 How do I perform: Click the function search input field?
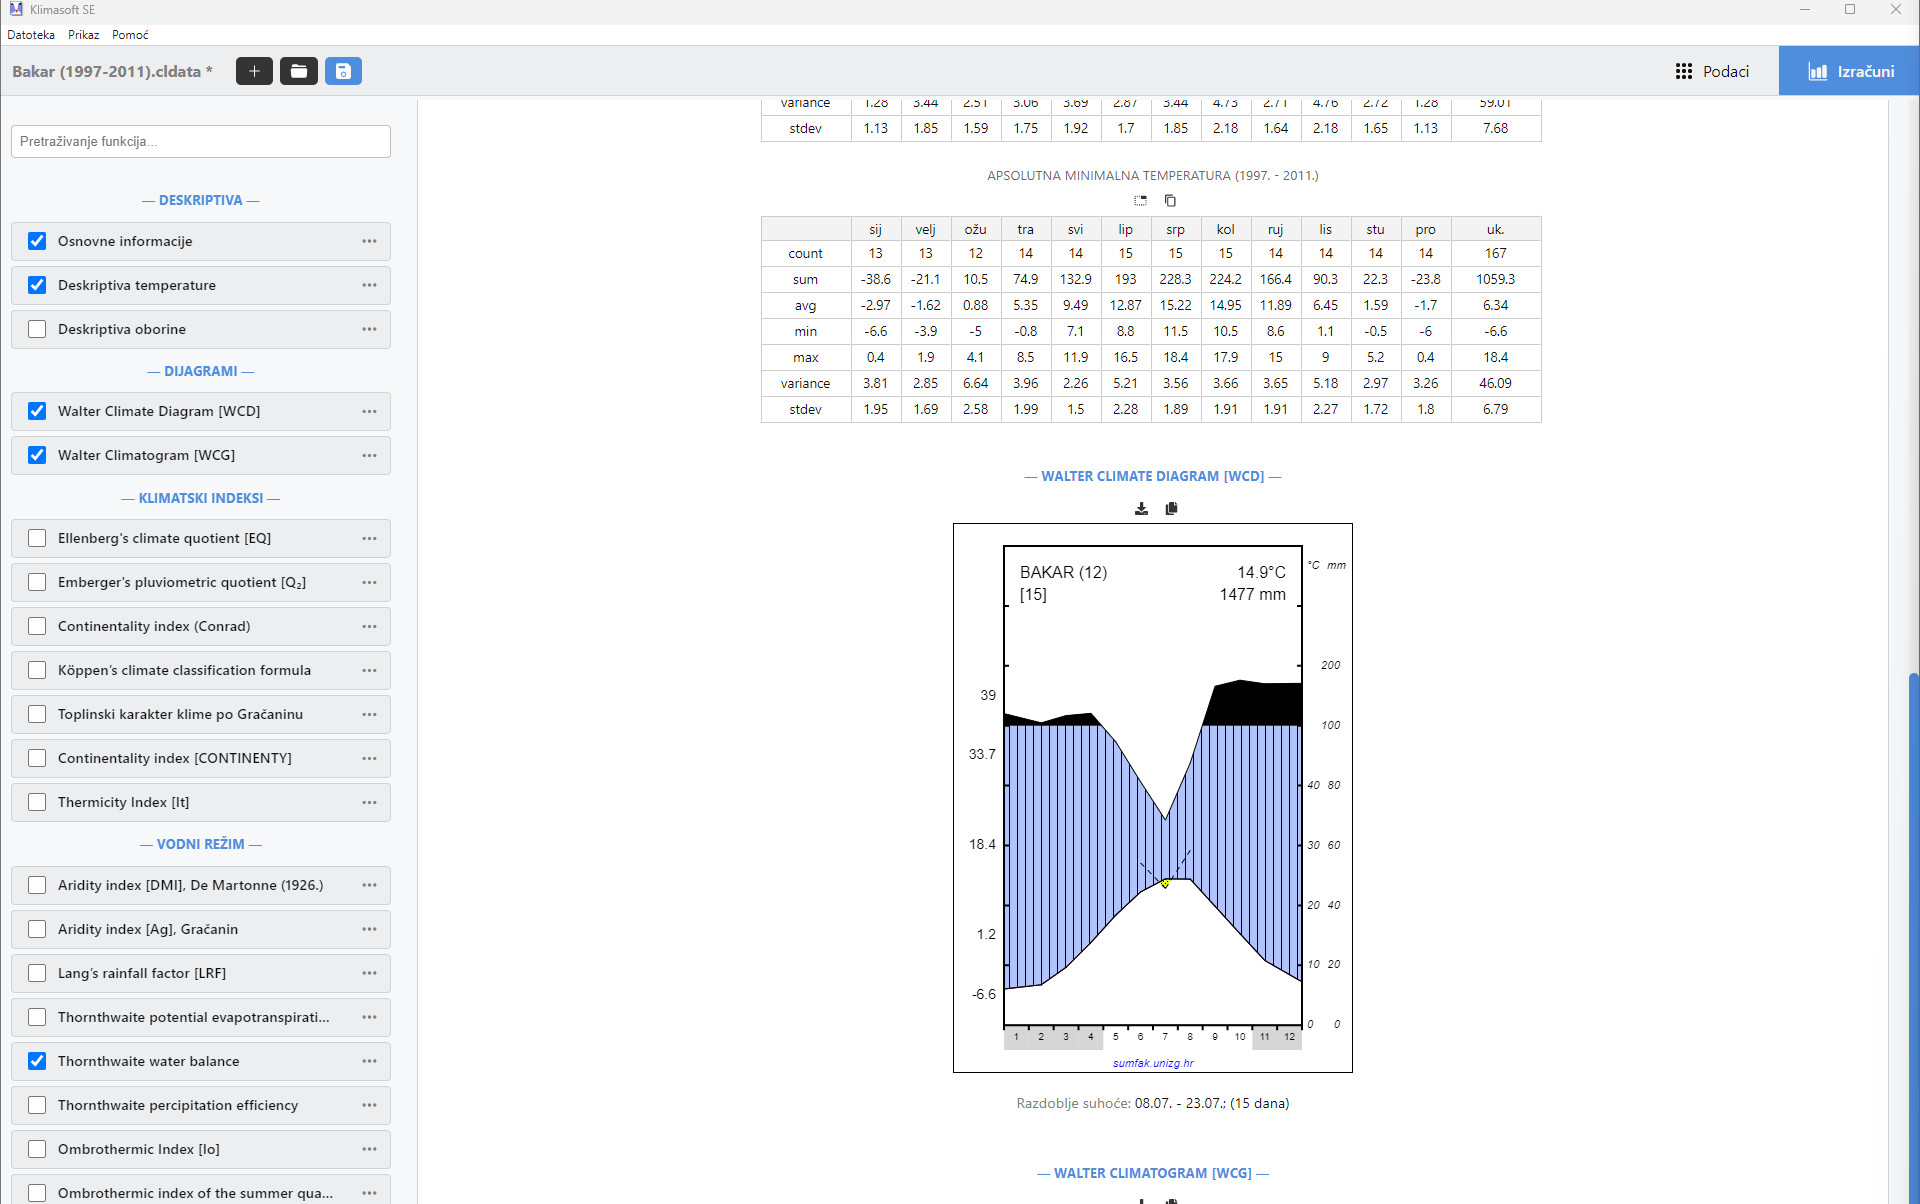200,141
